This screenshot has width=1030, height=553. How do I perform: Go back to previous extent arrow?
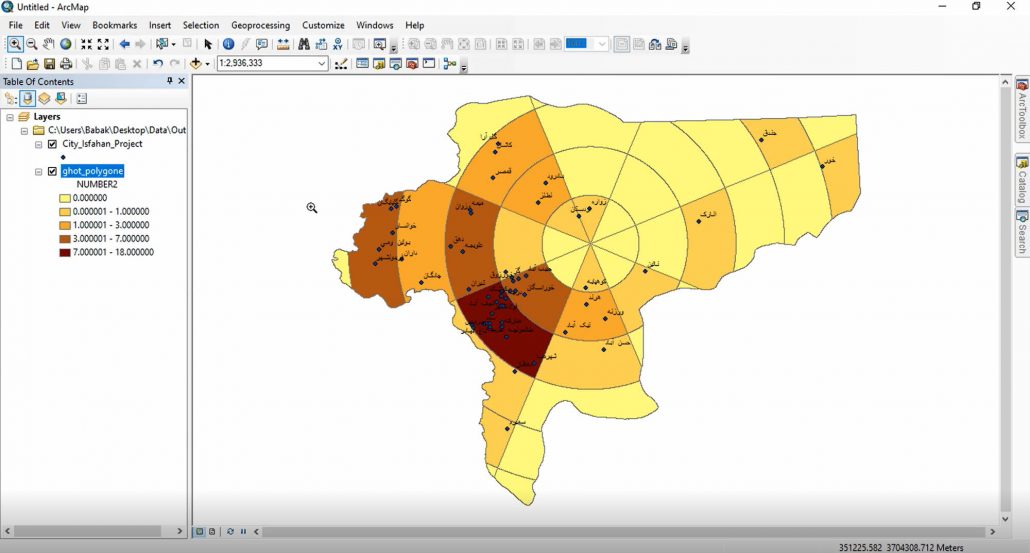coord(124,44)
